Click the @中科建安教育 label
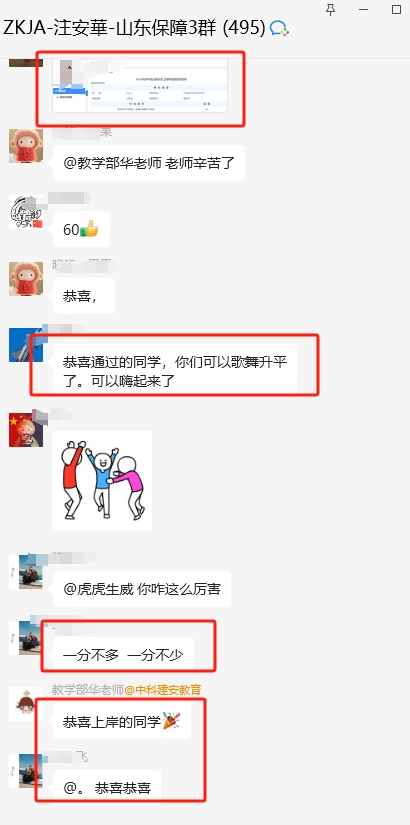The image size is (410, 825). [x=163, y=689]
